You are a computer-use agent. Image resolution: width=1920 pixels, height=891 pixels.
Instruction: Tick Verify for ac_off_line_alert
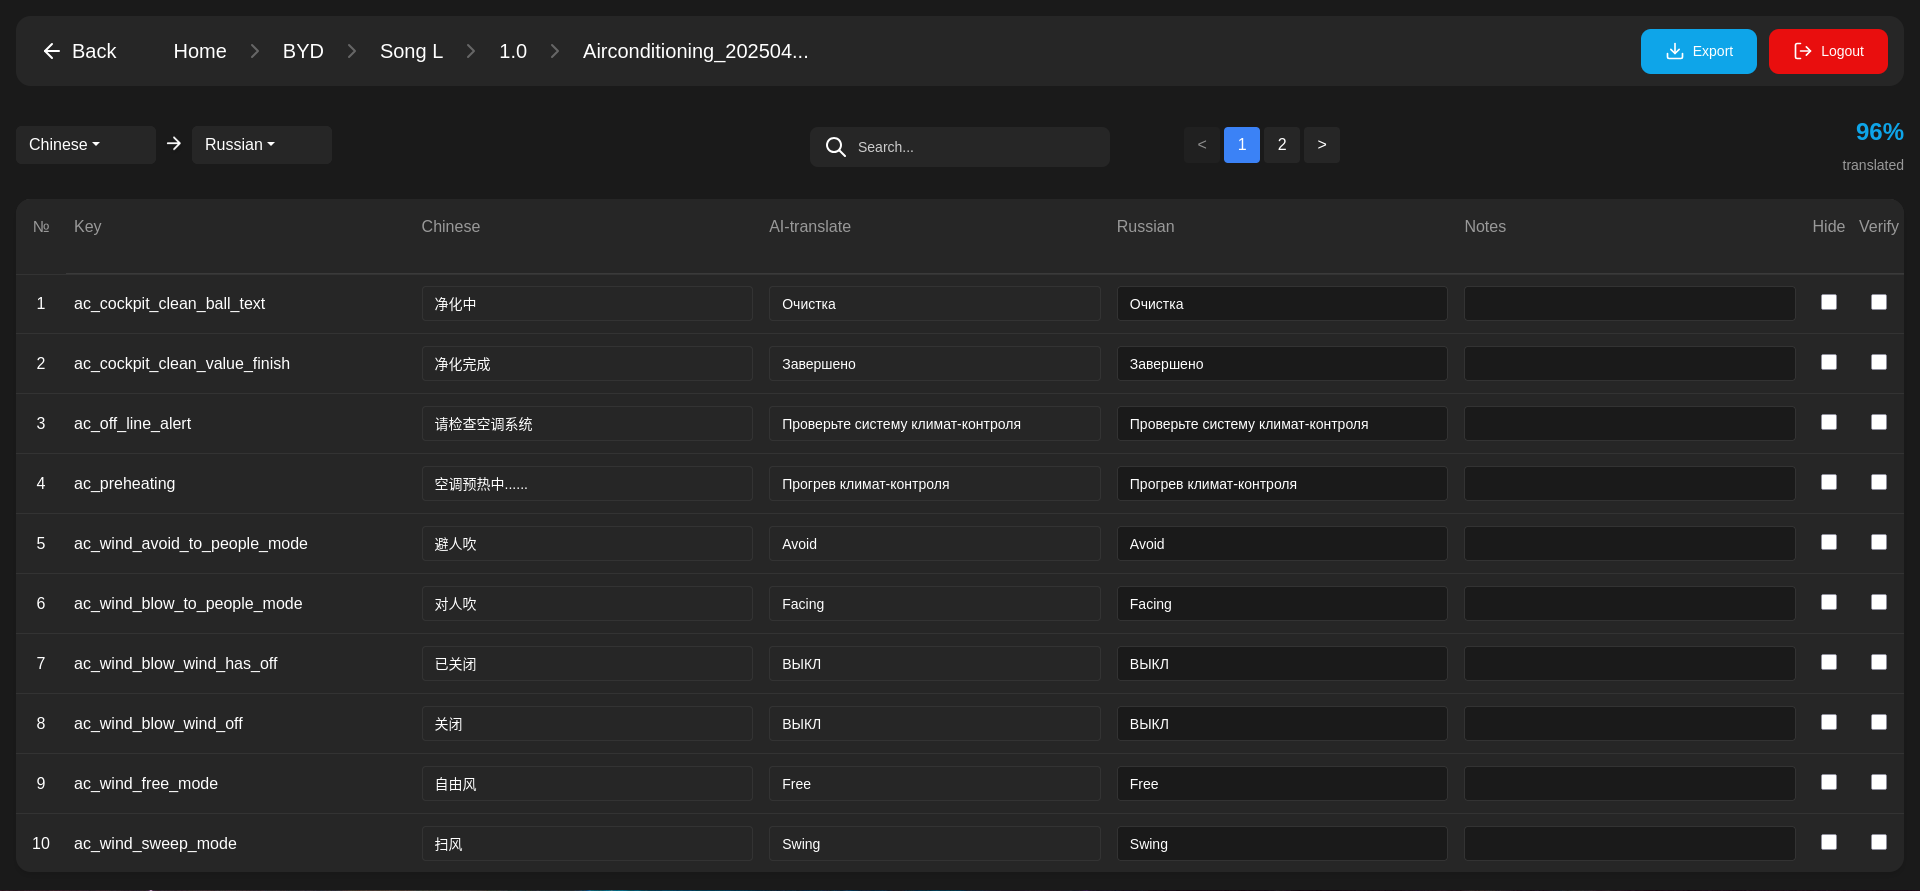[1879, 422]
